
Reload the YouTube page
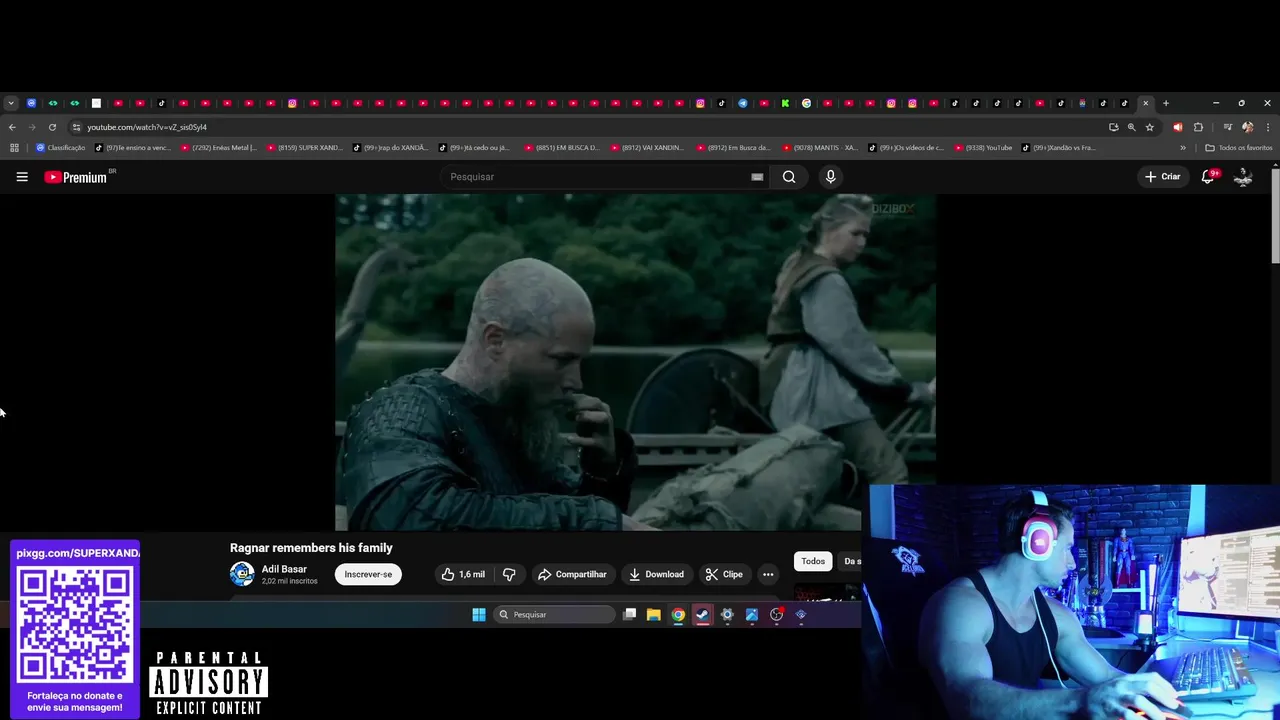click(x=52, y=127)
